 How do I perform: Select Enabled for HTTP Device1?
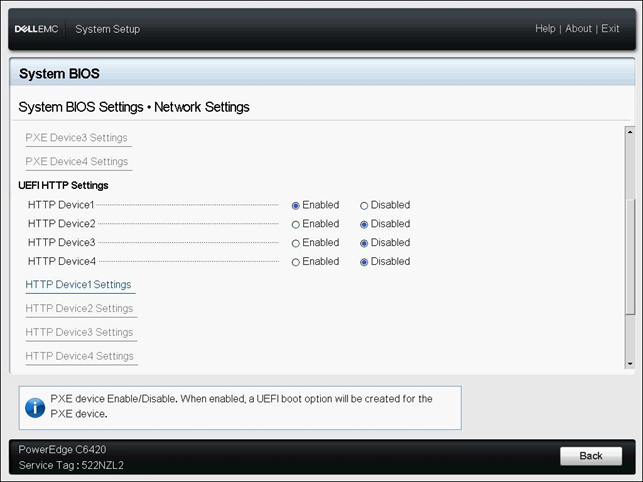click(x=296, y=205)
